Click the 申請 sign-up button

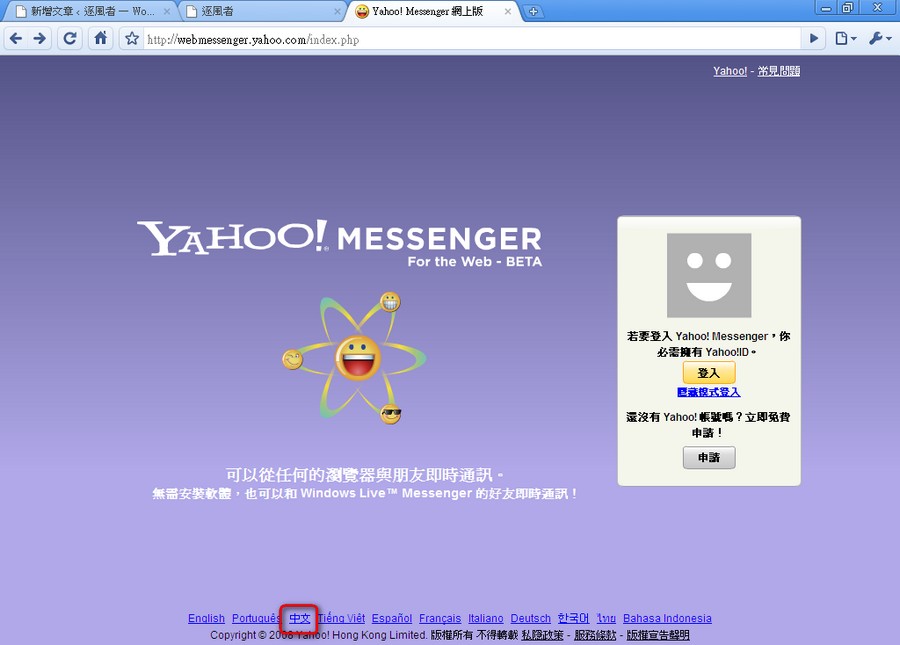709,457
